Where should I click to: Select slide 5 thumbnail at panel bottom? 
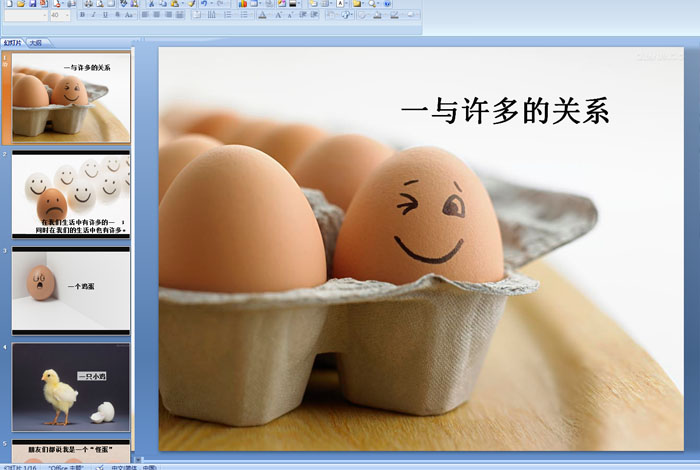(x=71, y=452)
